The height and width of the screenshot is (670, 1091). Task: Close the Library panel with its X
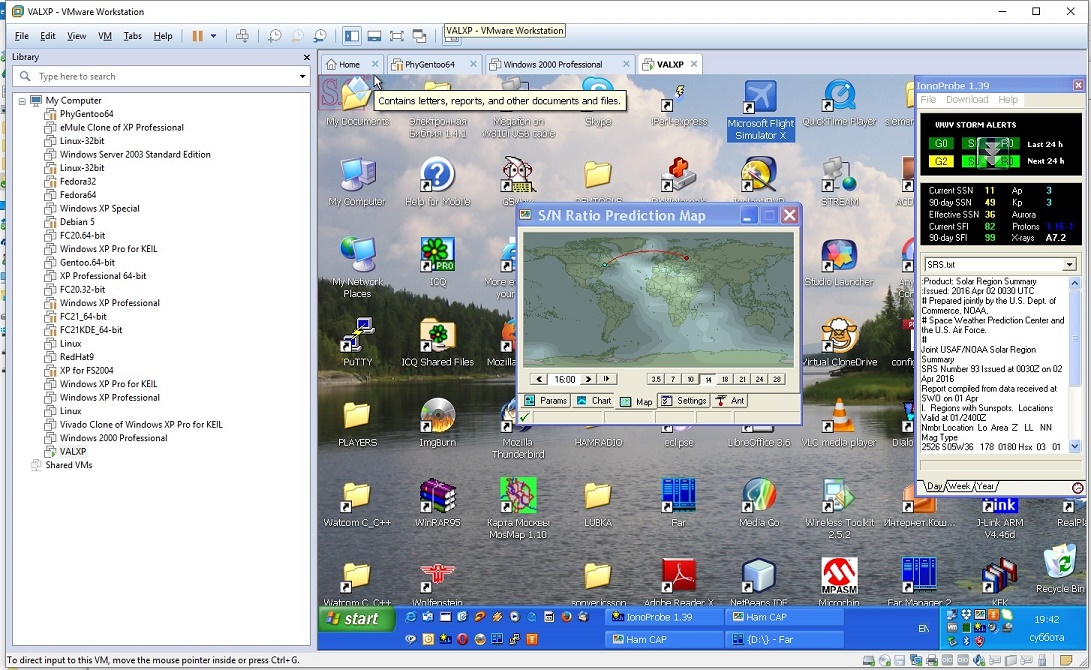pyautogui.click(x=306, y=57)
